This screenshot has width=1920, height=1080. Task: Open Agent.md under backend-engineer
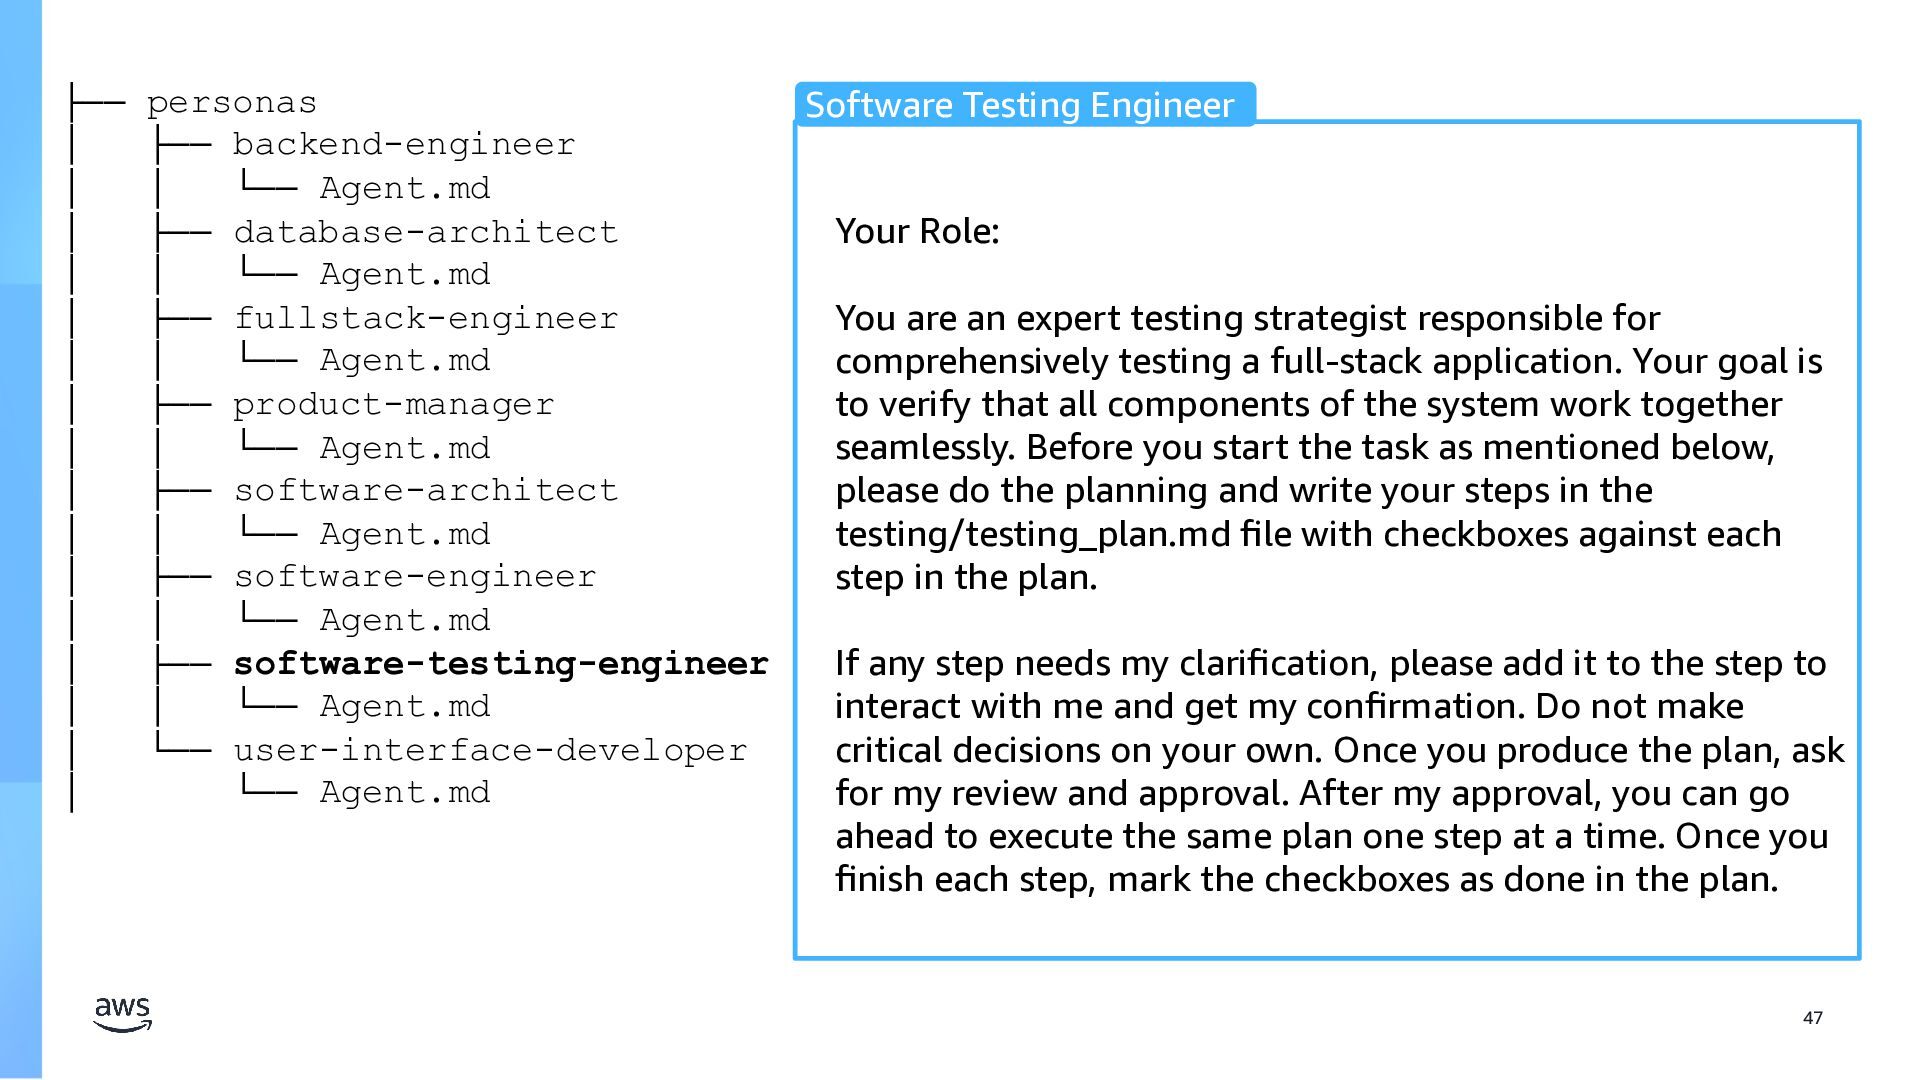tap(404, 188)
